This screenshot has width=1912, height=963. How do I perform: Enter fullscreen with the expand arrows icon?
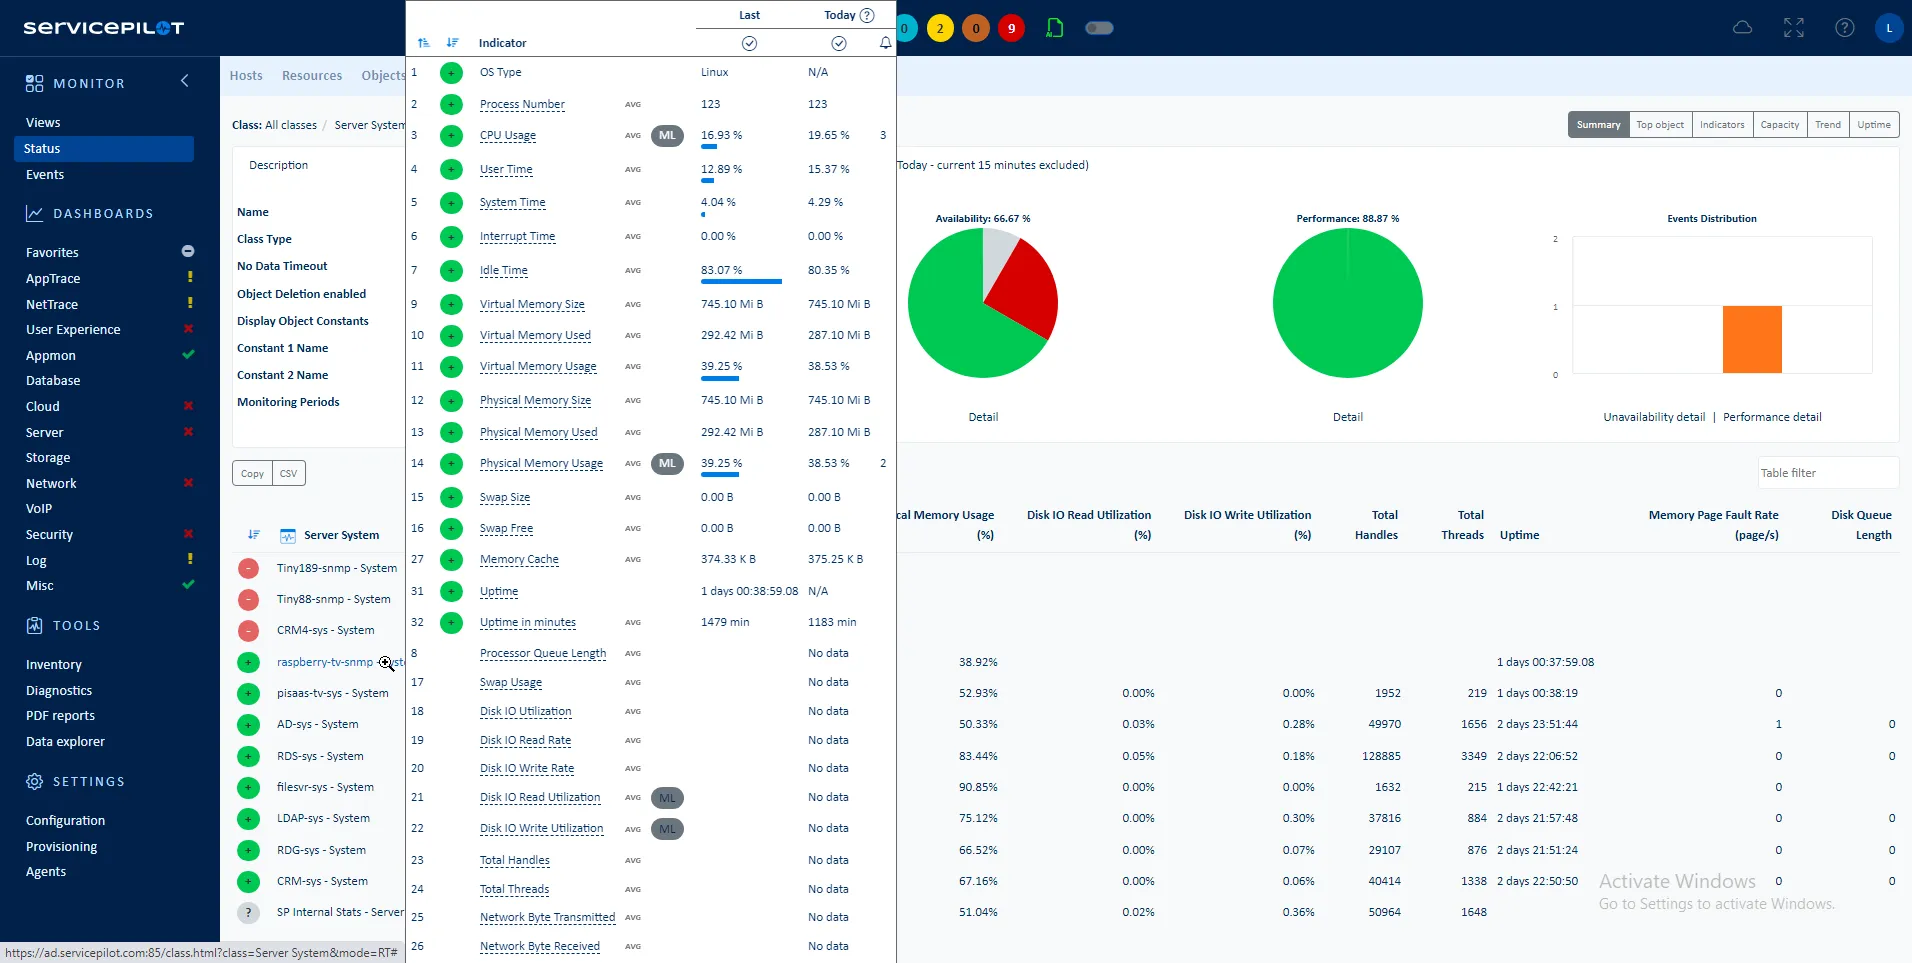(1794, 28)
